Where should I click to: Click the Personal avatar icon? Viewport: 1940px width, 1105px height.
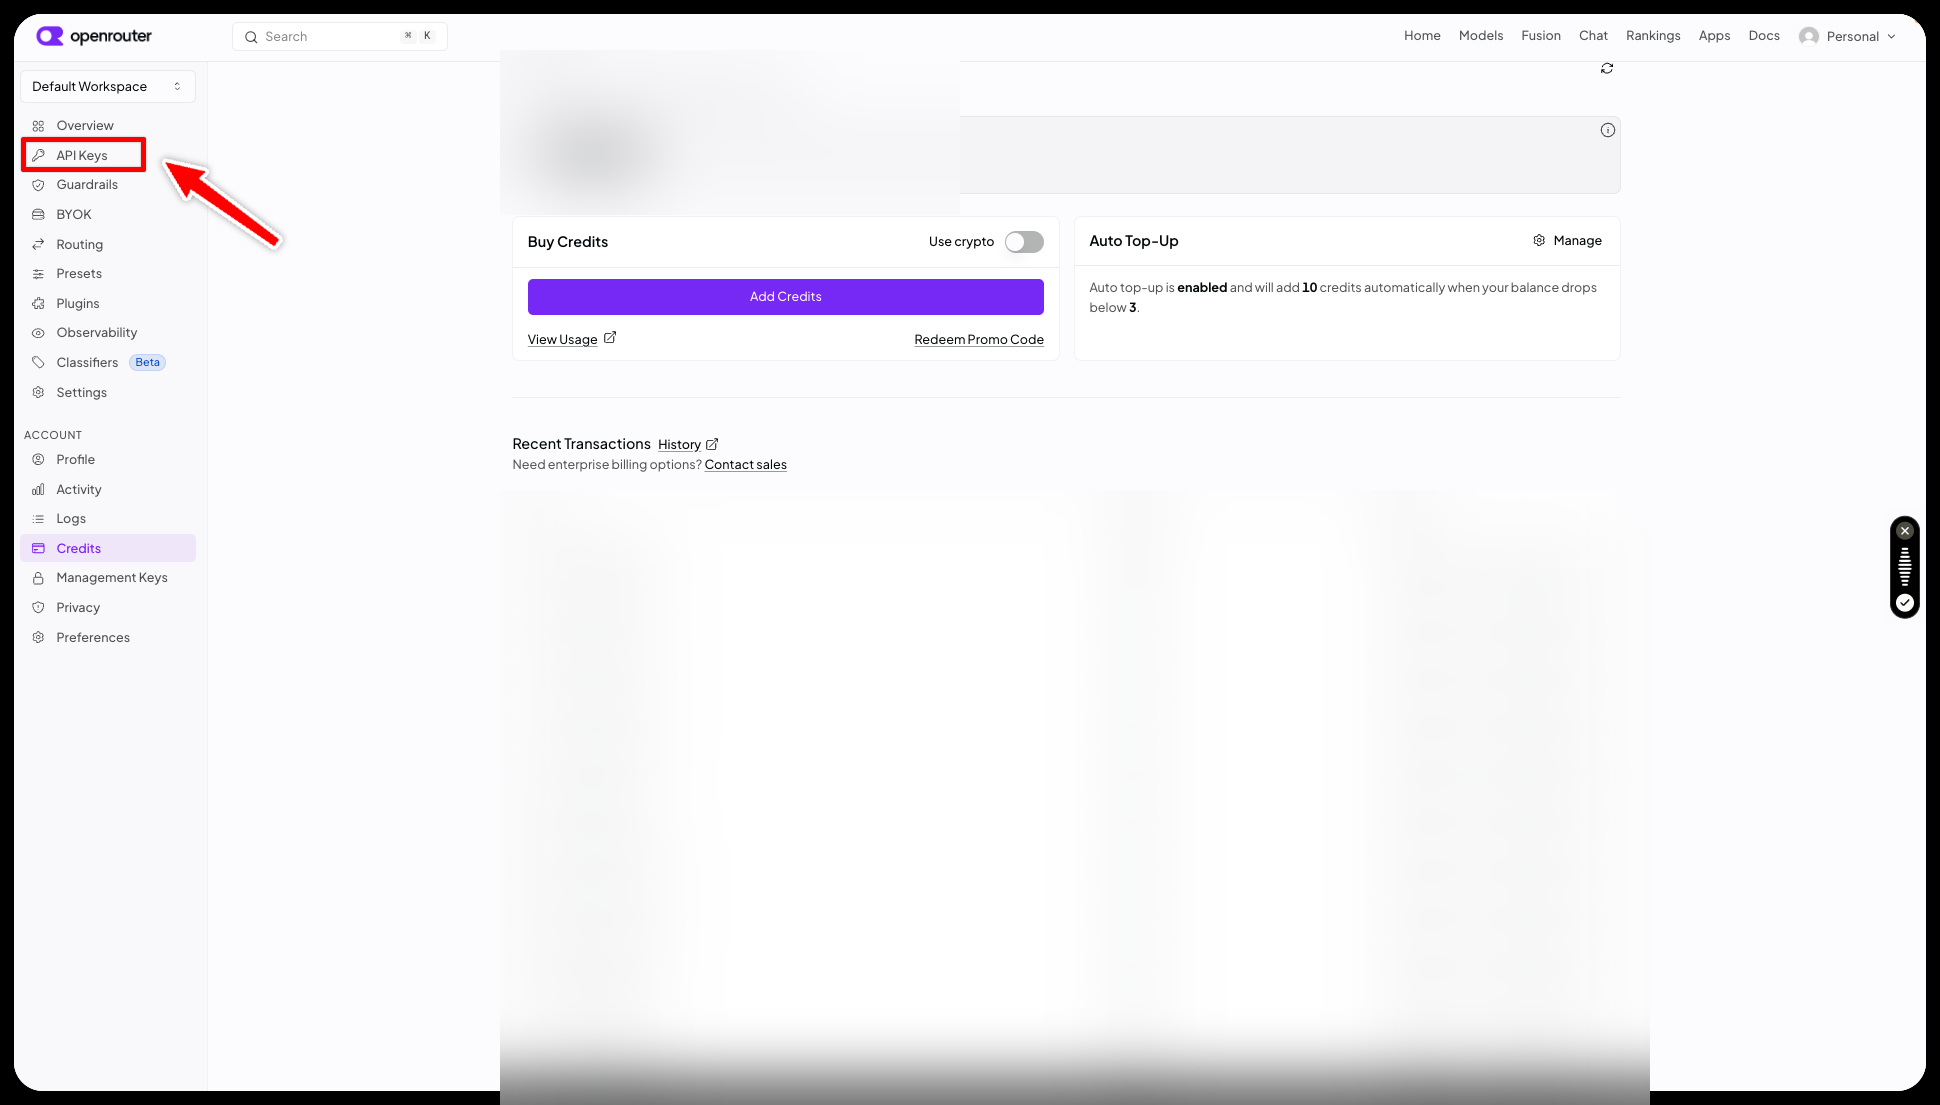tap(1809, 36)
